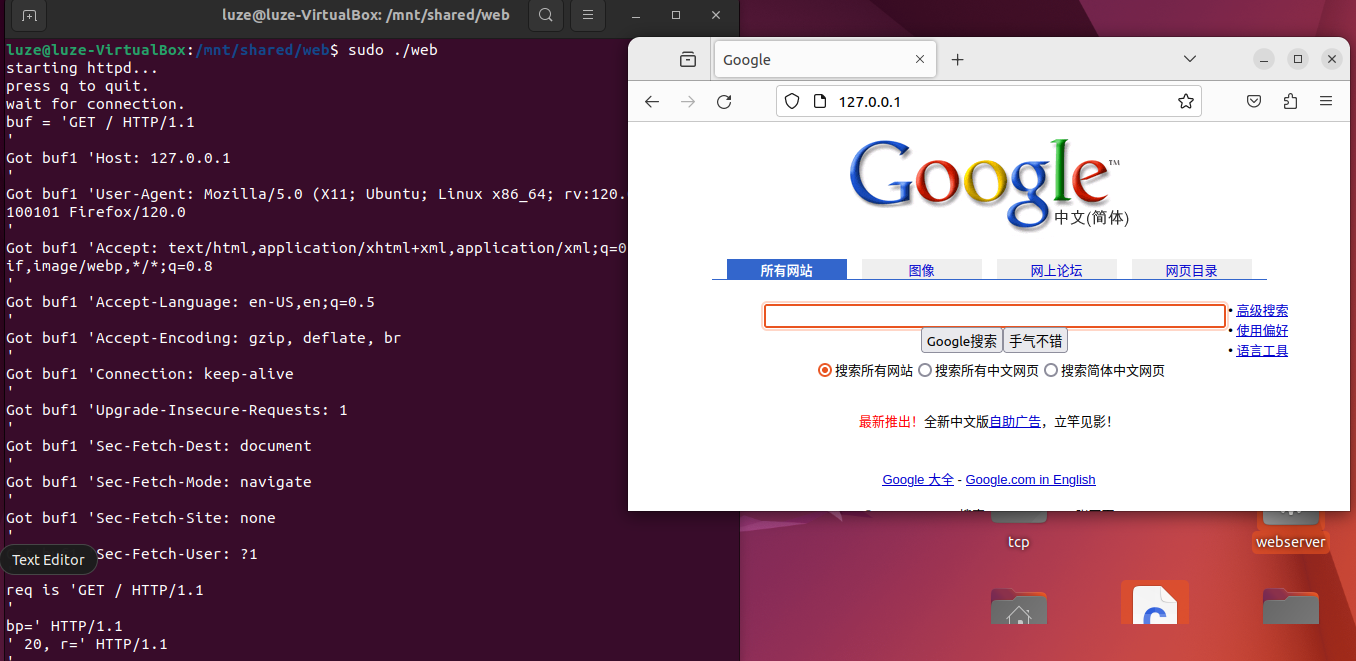
Task: Click the 'Upgrade-Insecure-Requests: 1' line
Action: pos(177,410)
